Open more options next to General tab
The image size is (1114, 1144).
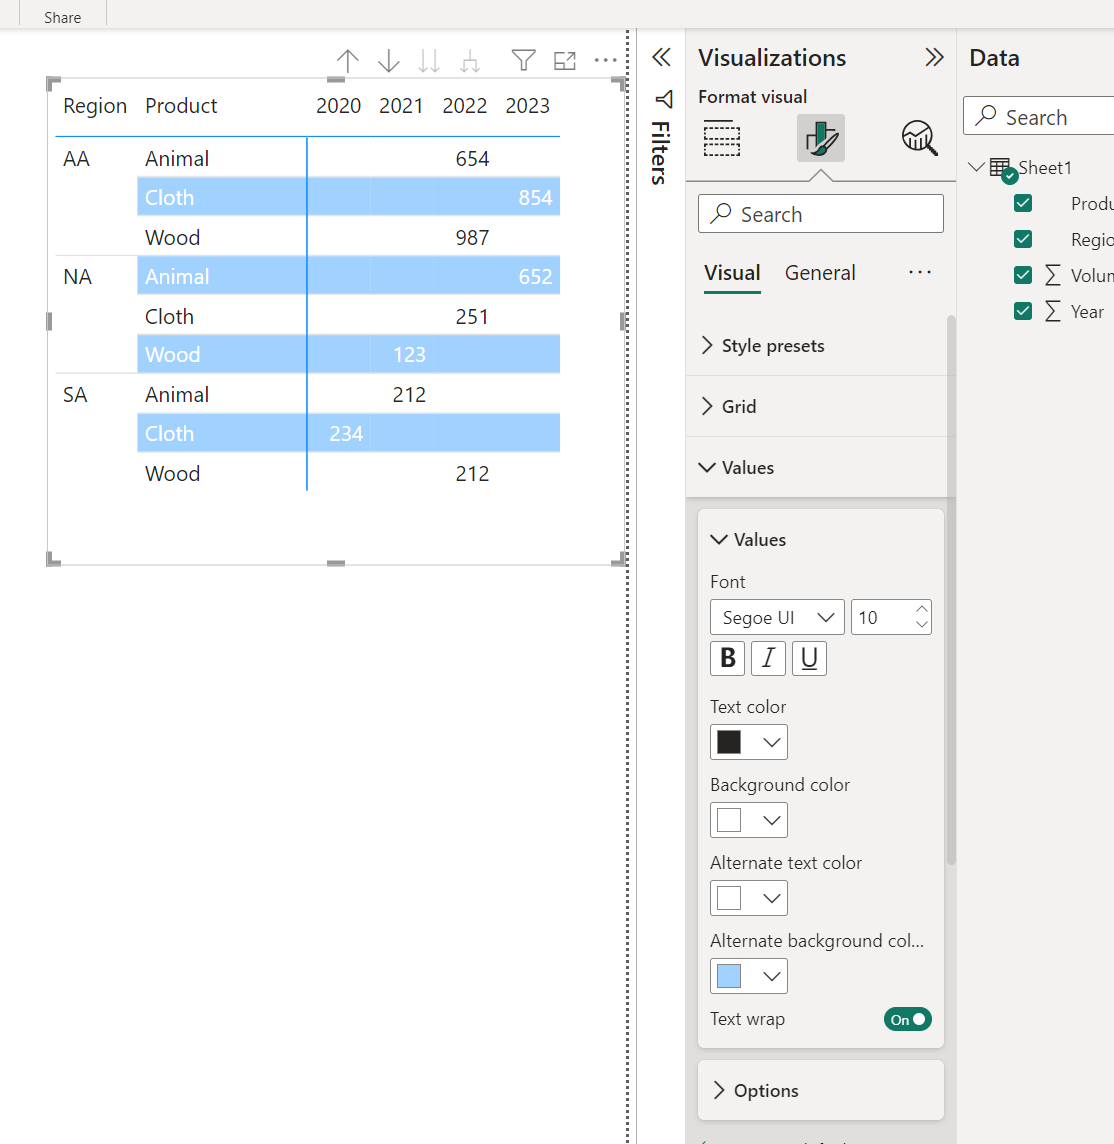920,272
